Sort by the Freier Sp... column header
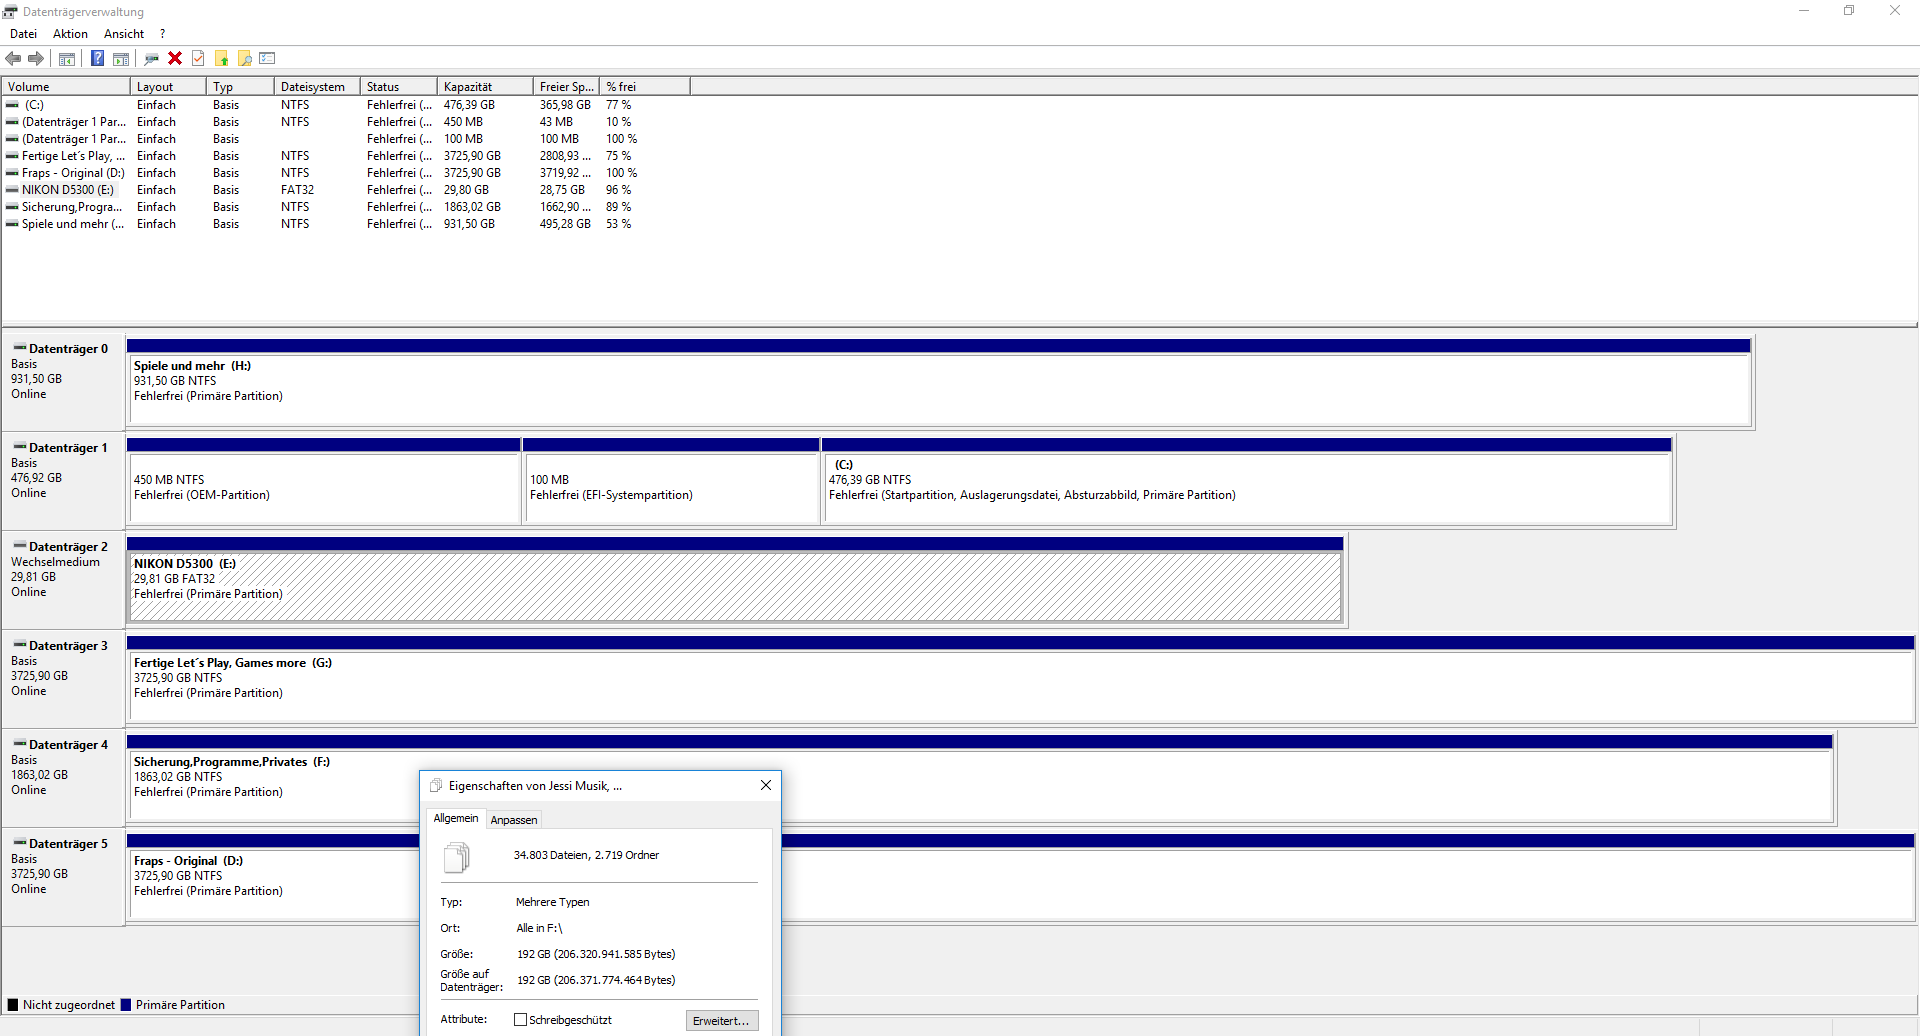Screen dimensions: 1920x1036 (566, 87)
